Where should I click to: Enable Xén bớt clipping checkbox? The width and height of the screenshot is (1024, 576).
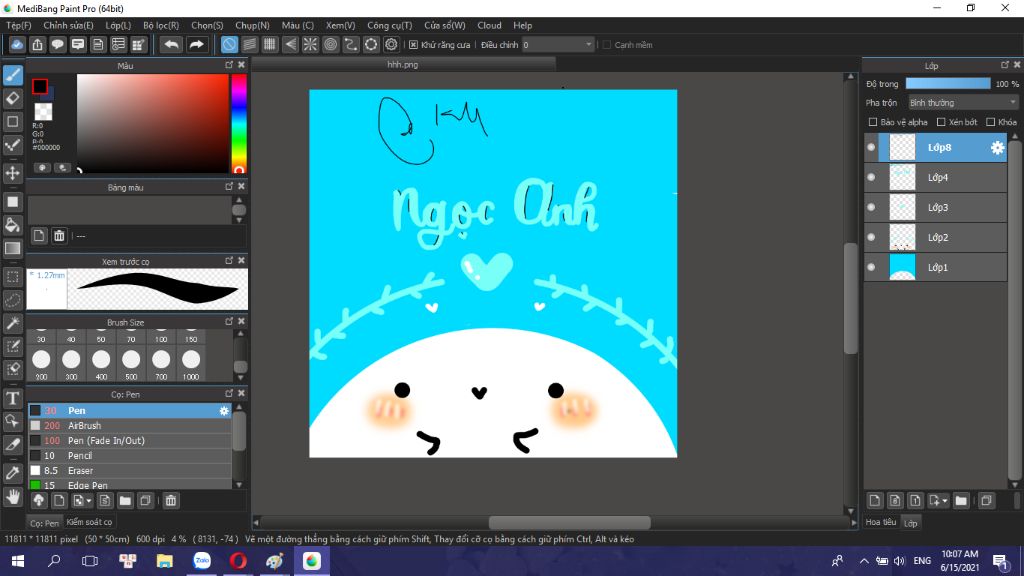point(941,122)
